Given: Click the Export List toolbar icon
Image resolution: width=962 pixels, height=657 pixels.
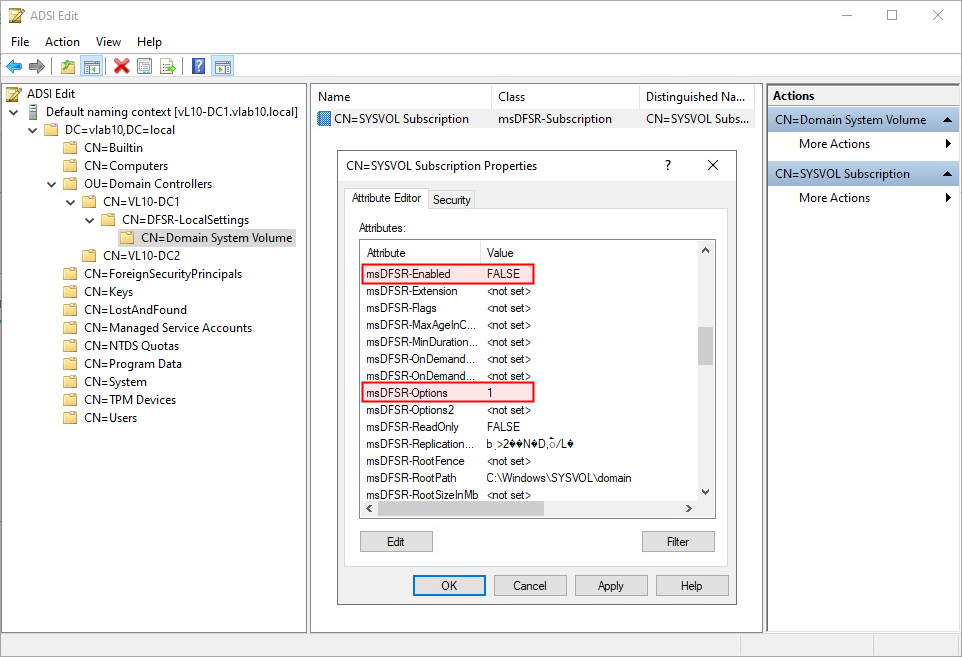Looking at the screenshot, I should [x=168, y=67].
